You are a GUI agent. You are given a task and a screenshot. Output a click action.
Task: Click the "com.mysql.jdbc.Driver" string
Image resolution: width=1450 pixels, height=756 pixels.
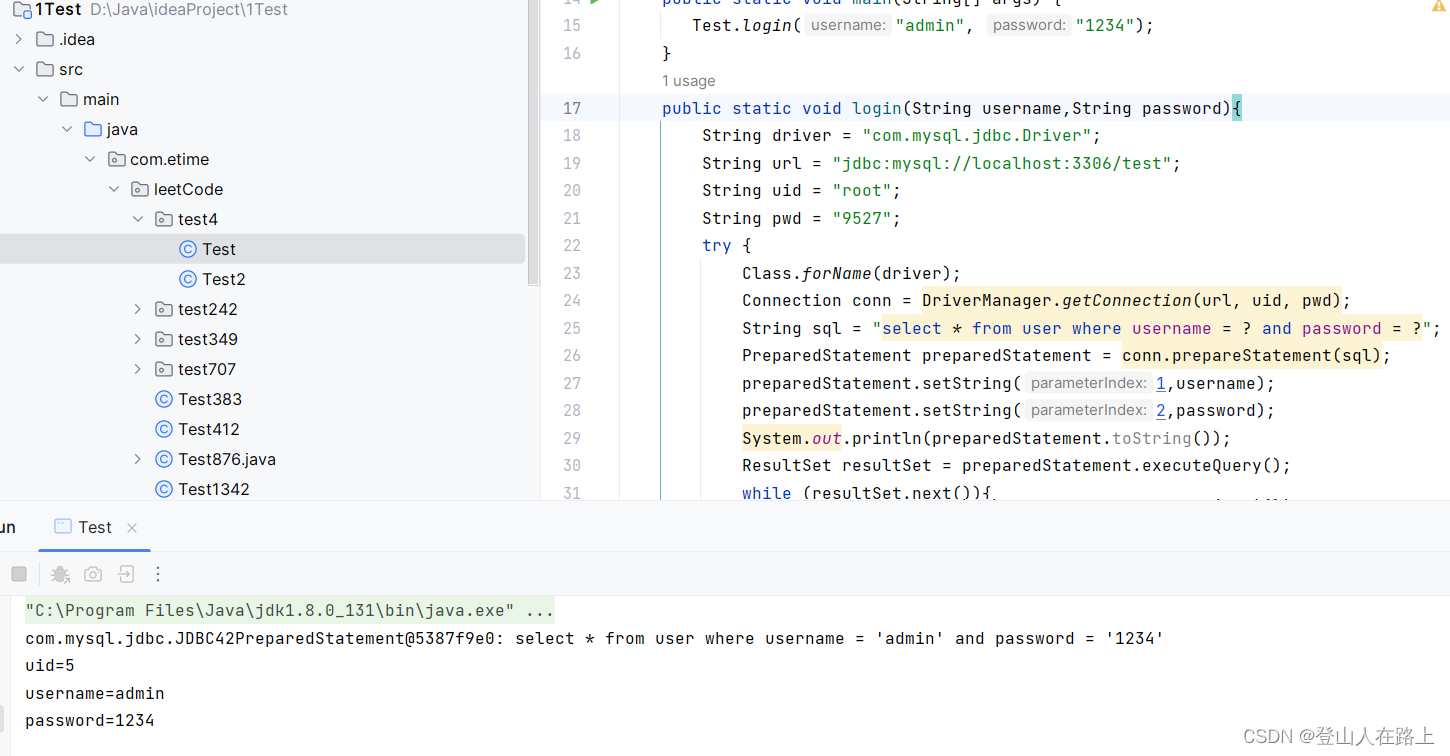pyautogui.click(x=977, y=135)
